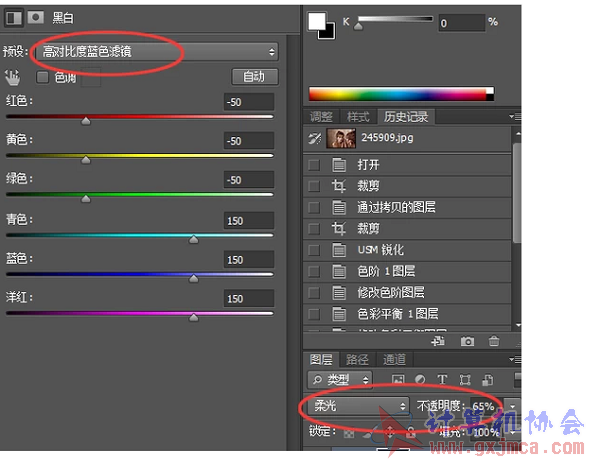The image size is (600, 466).
Task: Filter layers by pixel layer icon
Action: click(398, 380)
